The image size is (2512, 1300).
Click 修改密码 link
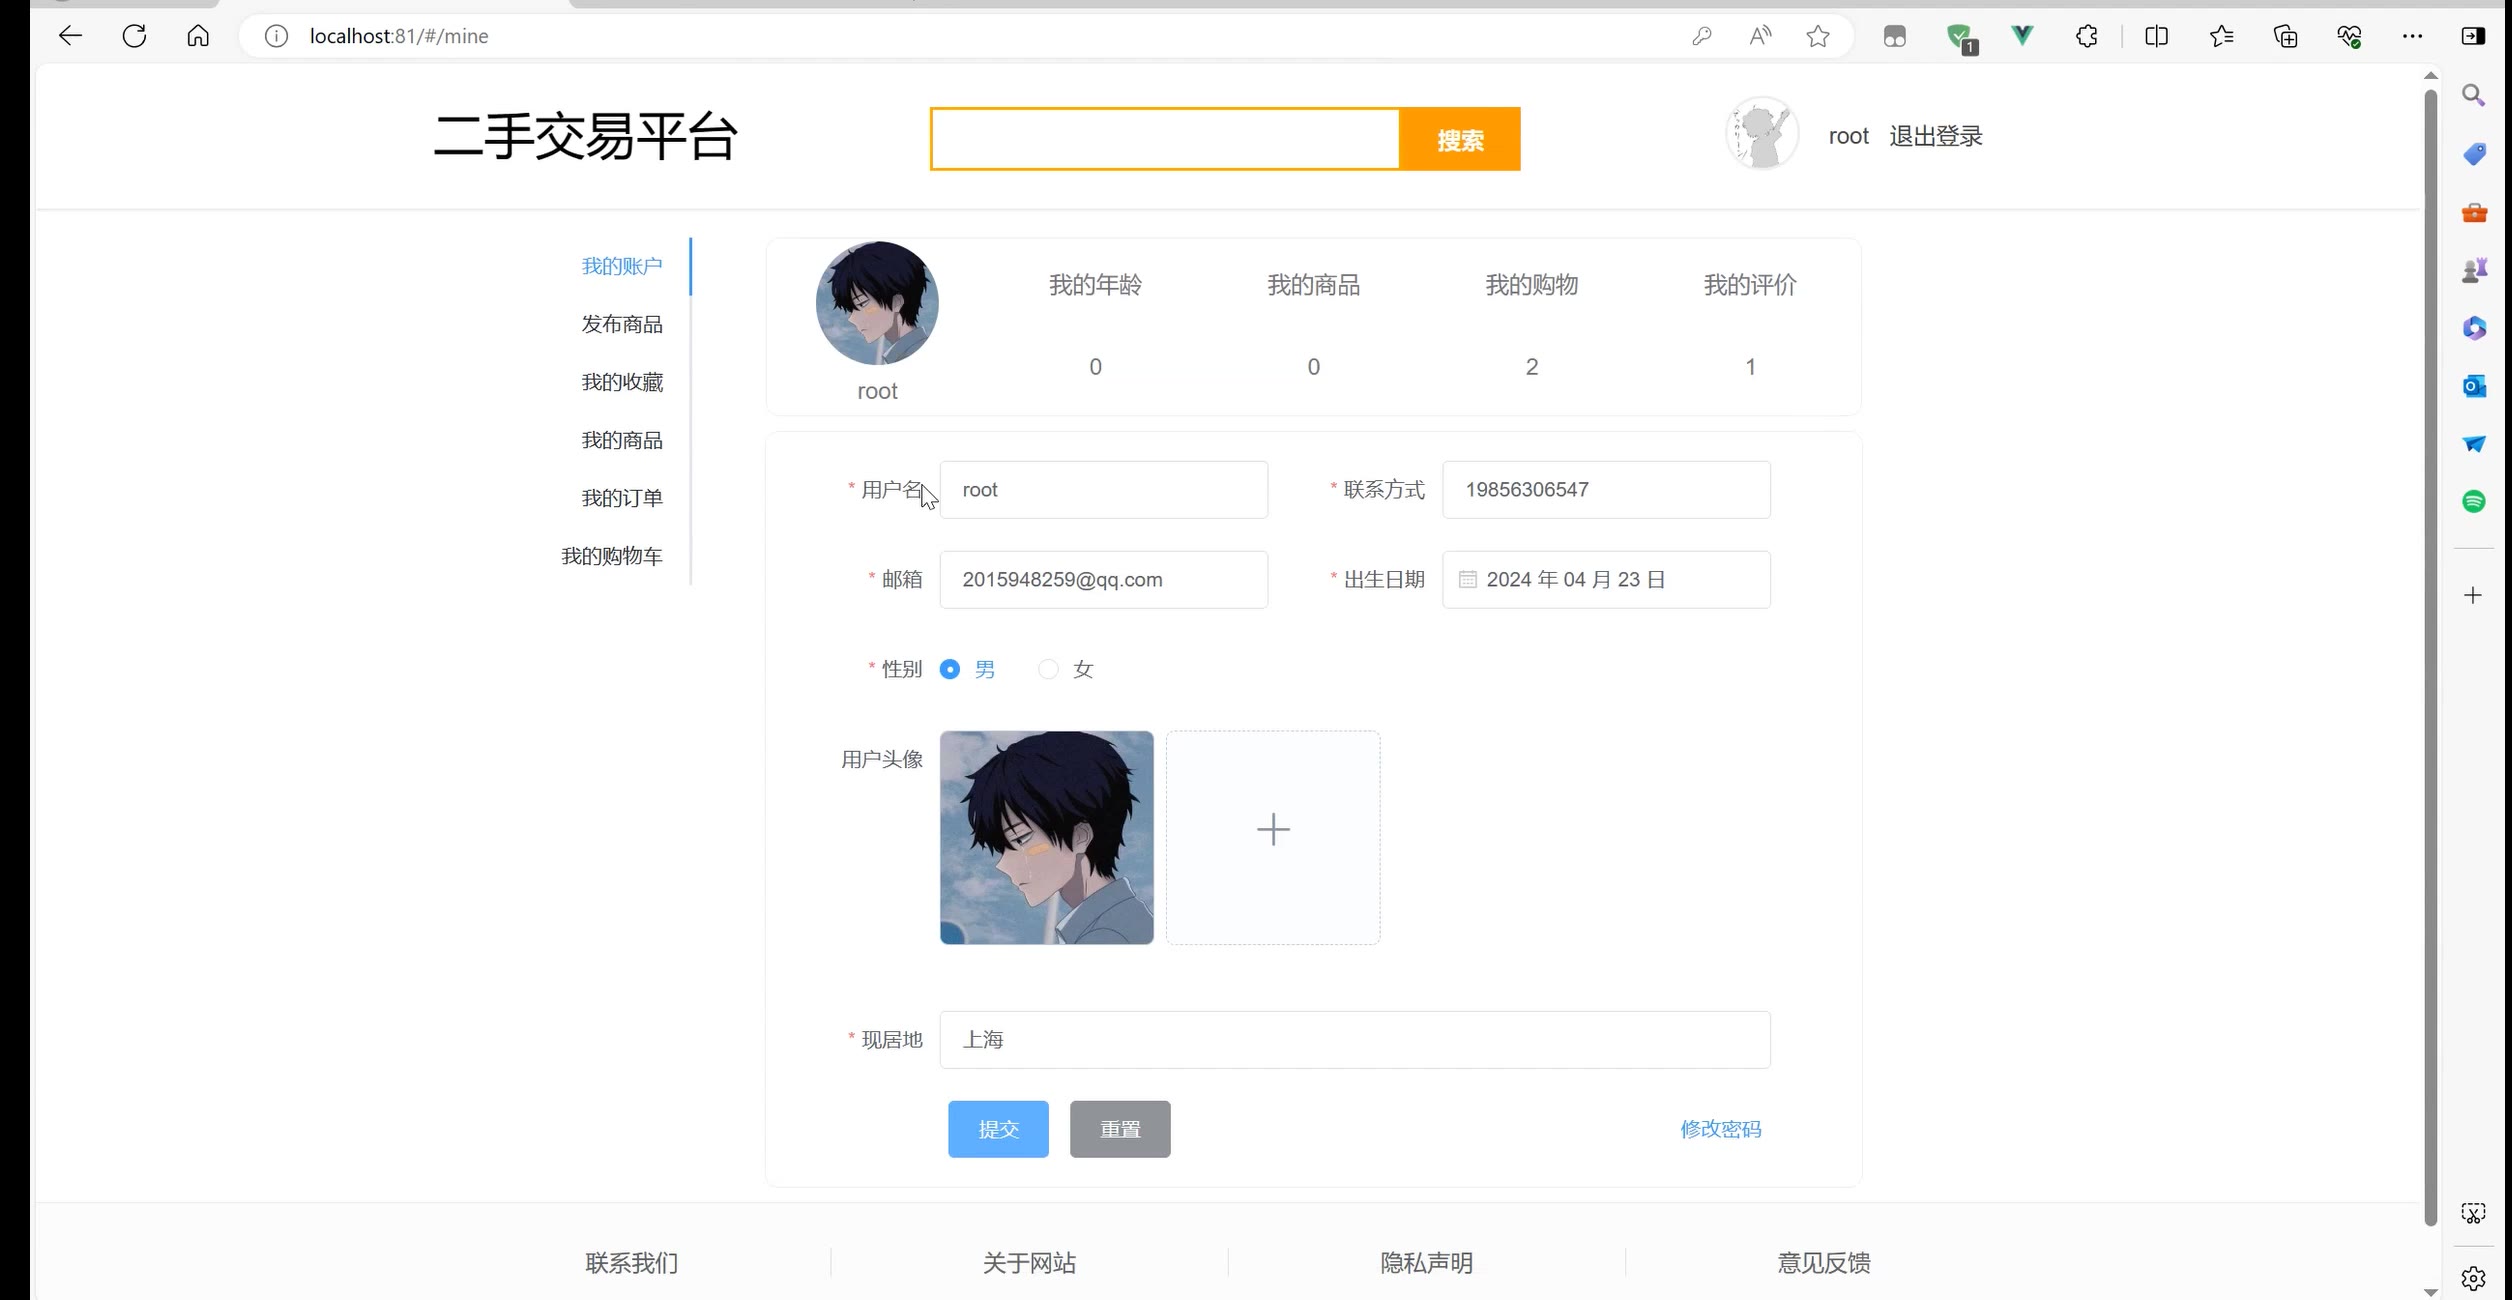click(x=1720, y=1129)
